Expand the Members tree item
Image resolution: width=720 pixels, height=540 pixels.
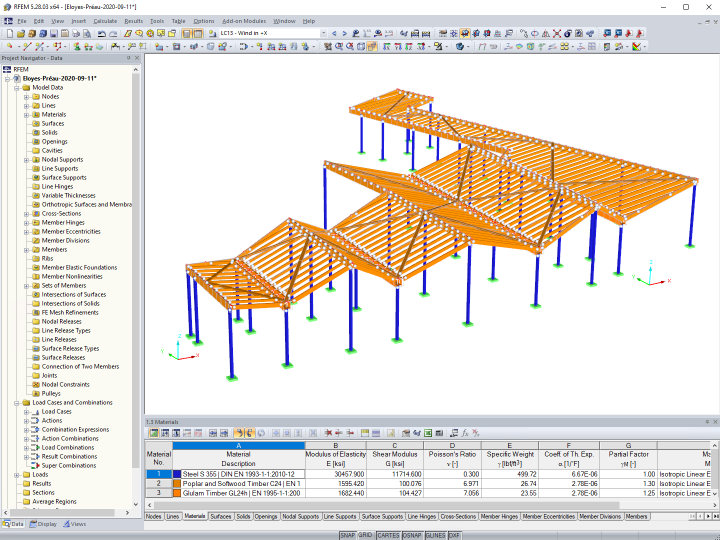tap(27, 250)
